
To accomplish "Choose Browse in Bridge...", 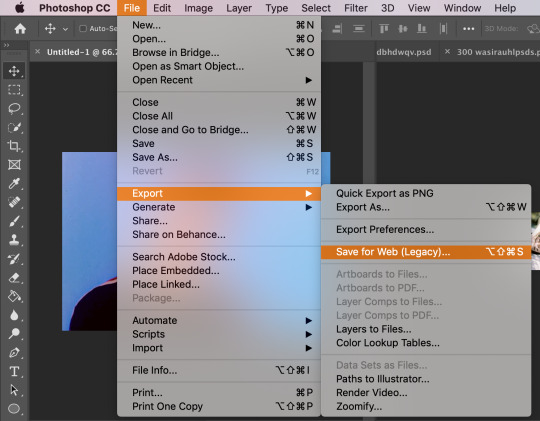I will pos(219,52).
